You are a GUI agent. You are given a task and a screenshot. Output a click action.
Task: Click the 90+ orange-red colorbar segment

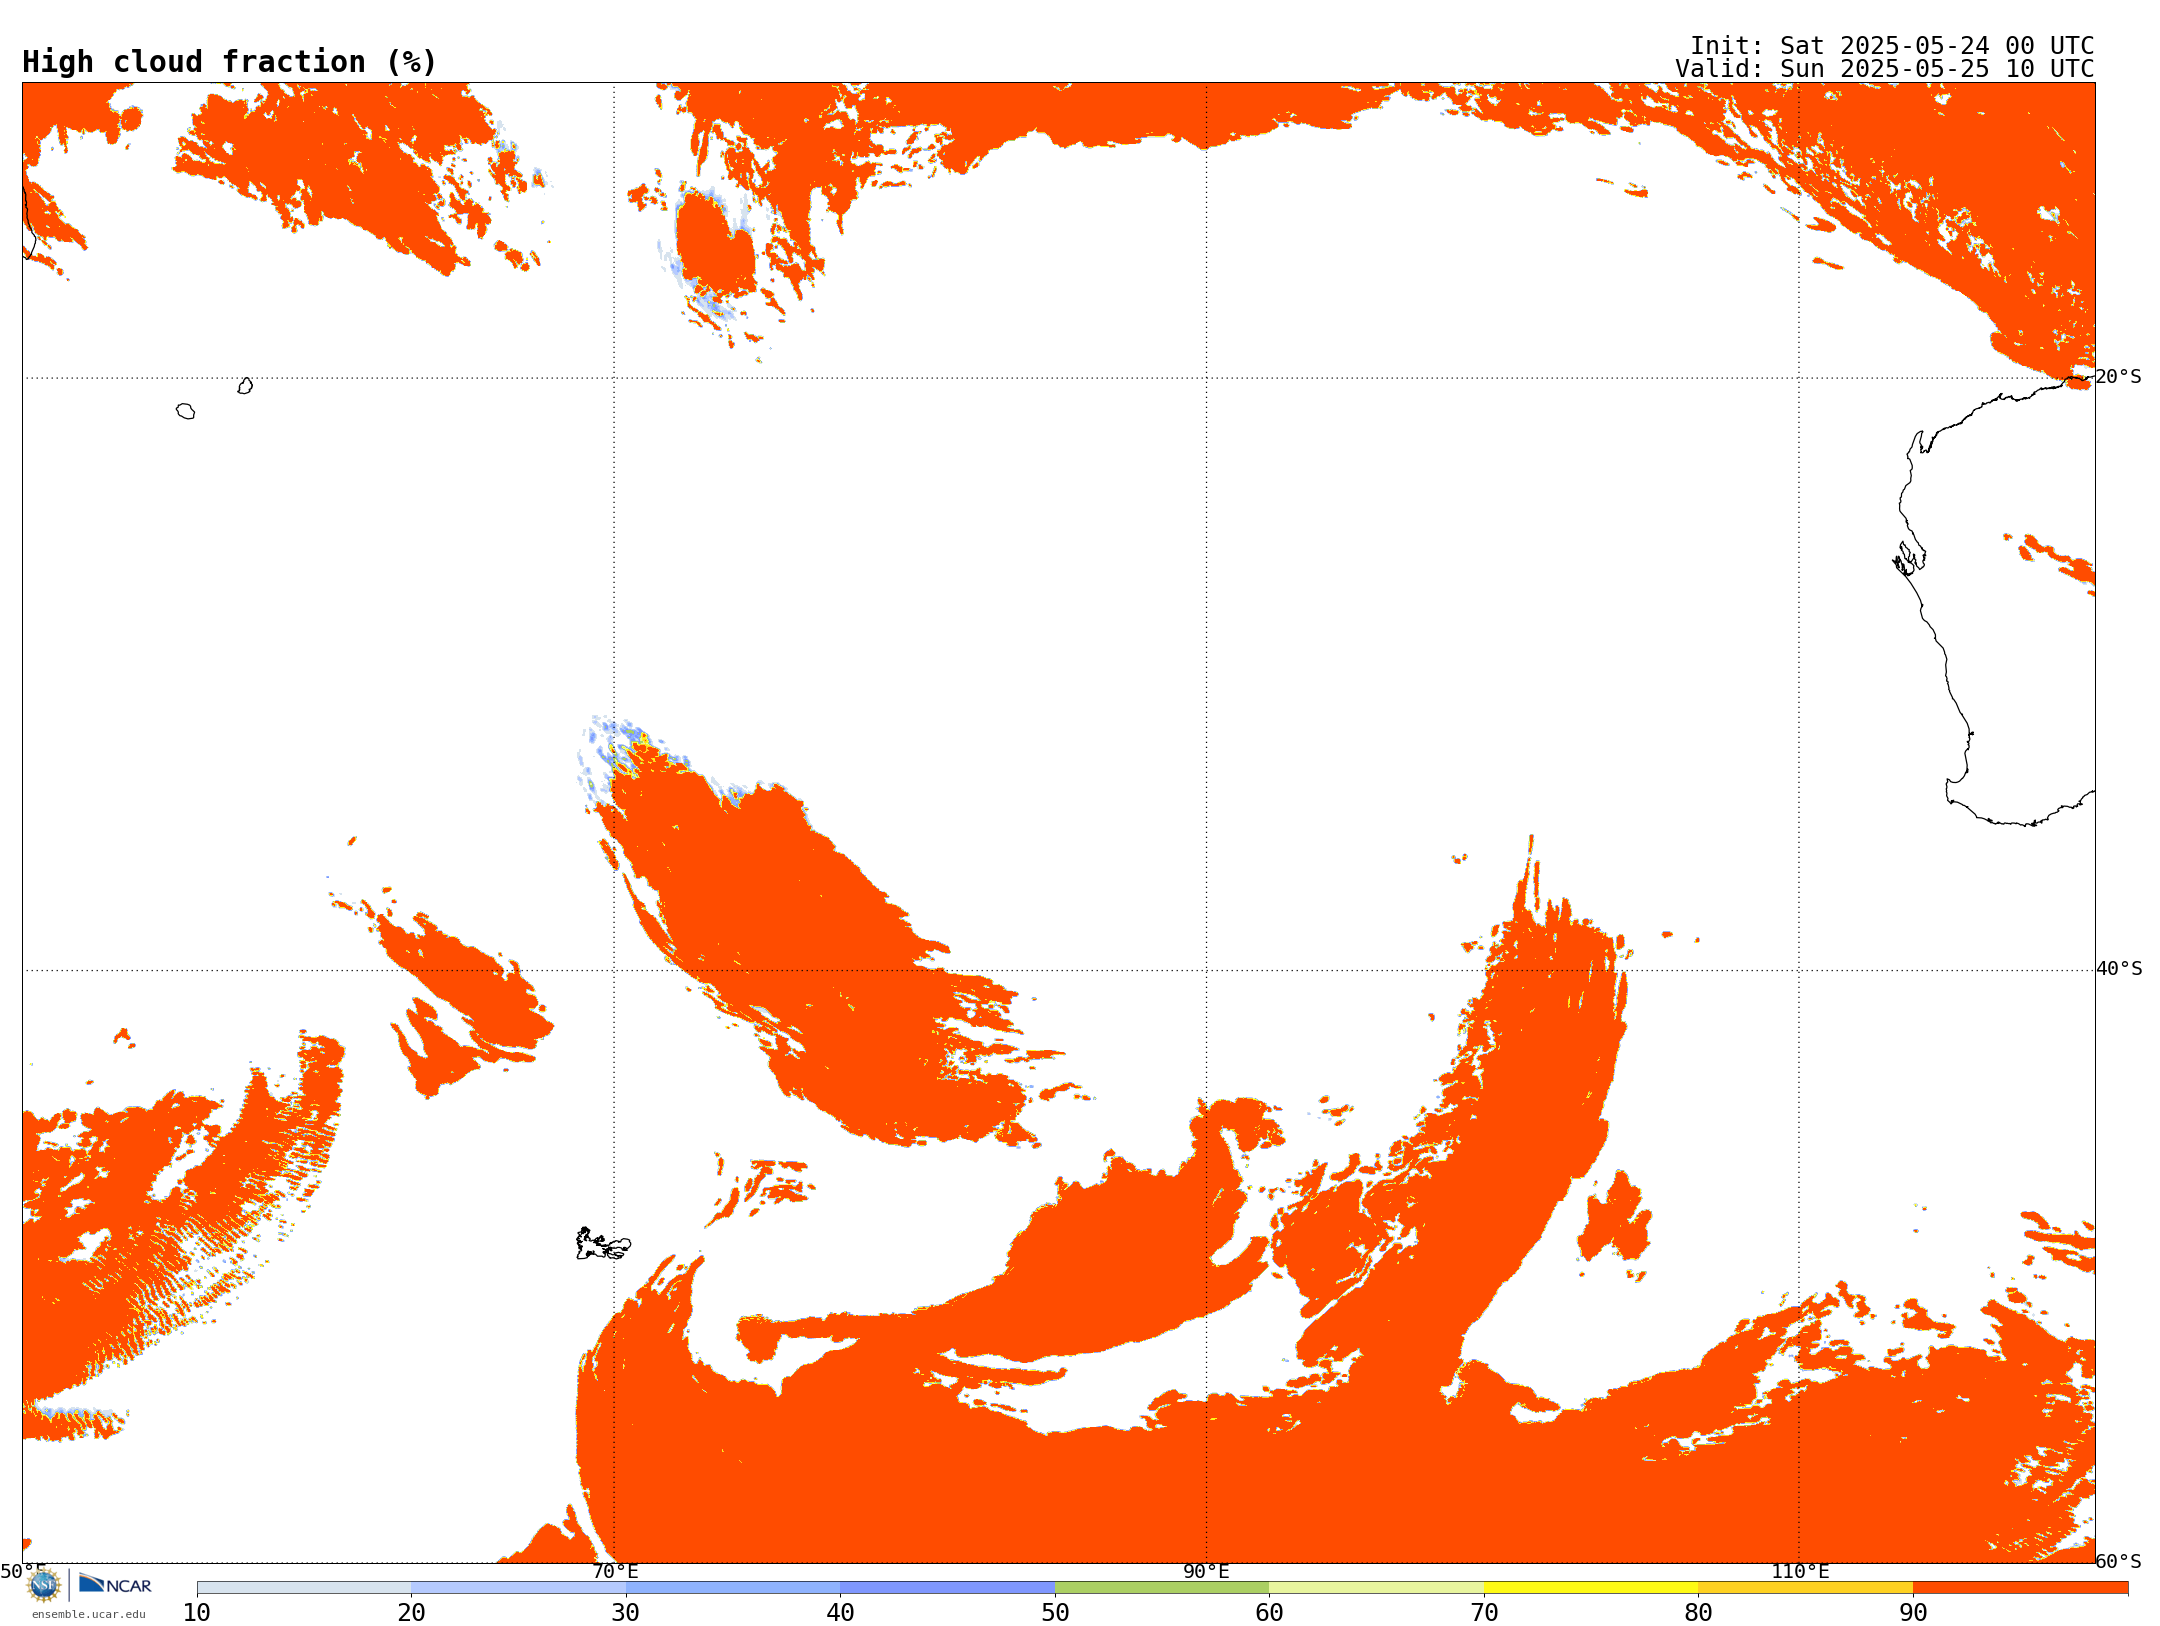(x=2020, y=1588)
